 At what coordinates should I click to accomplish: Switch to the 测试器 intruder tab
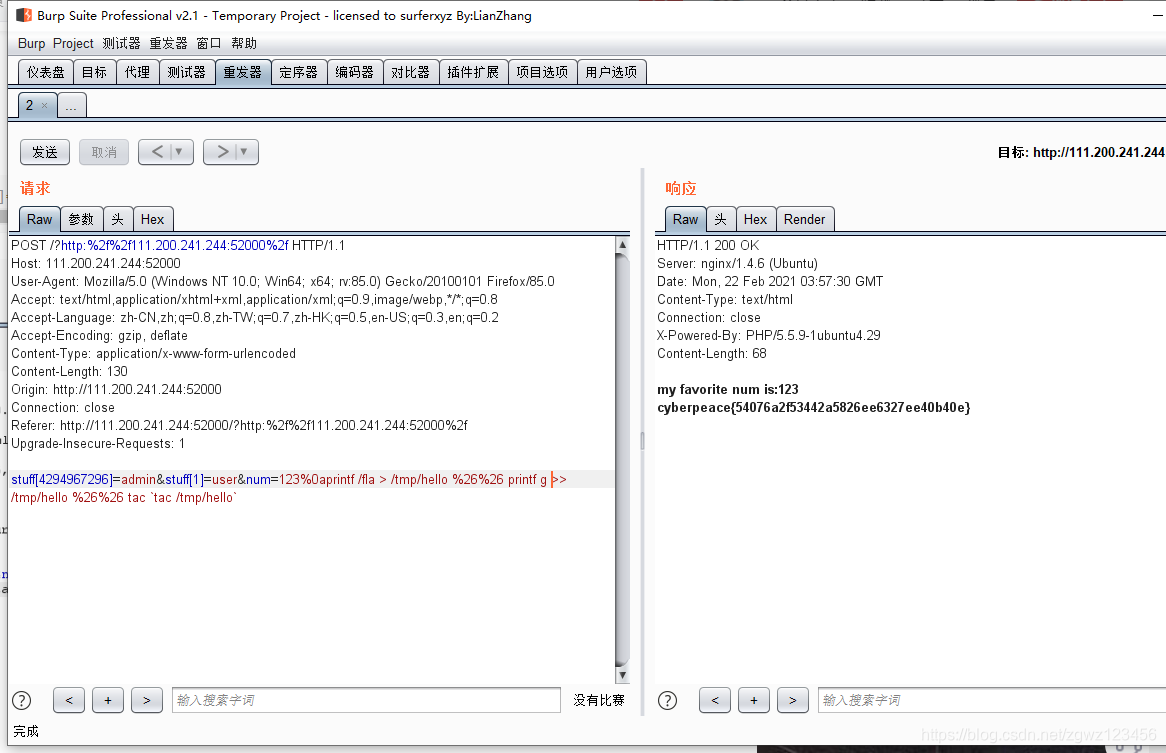click(x=187, y=72)
